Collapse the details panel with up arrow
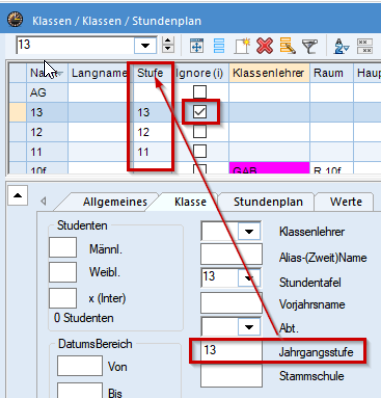The width and height of the screenshot is (382, 398). 17,195
